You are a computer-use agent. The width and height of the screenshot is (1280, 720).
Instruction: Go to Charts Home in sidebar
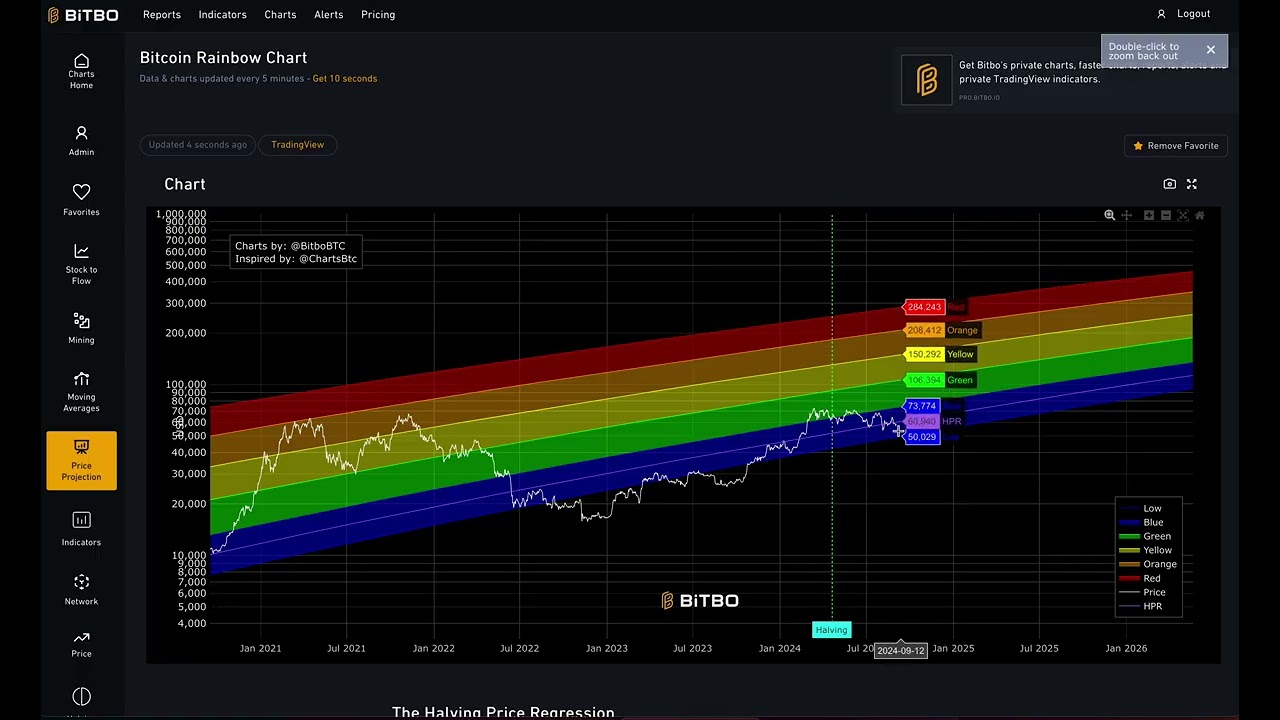tap(81, 72)
